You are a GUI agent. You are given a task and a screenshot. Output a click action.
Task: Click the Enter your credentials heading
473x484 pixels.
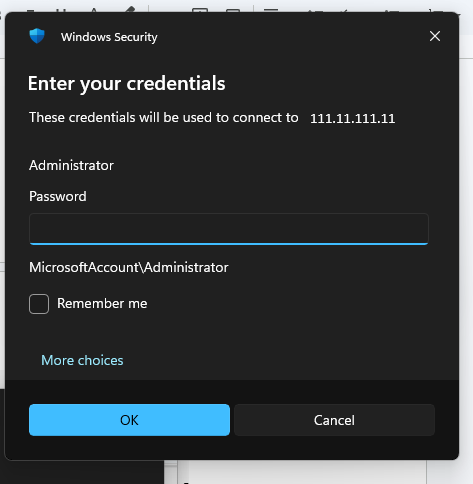[127, 83]
